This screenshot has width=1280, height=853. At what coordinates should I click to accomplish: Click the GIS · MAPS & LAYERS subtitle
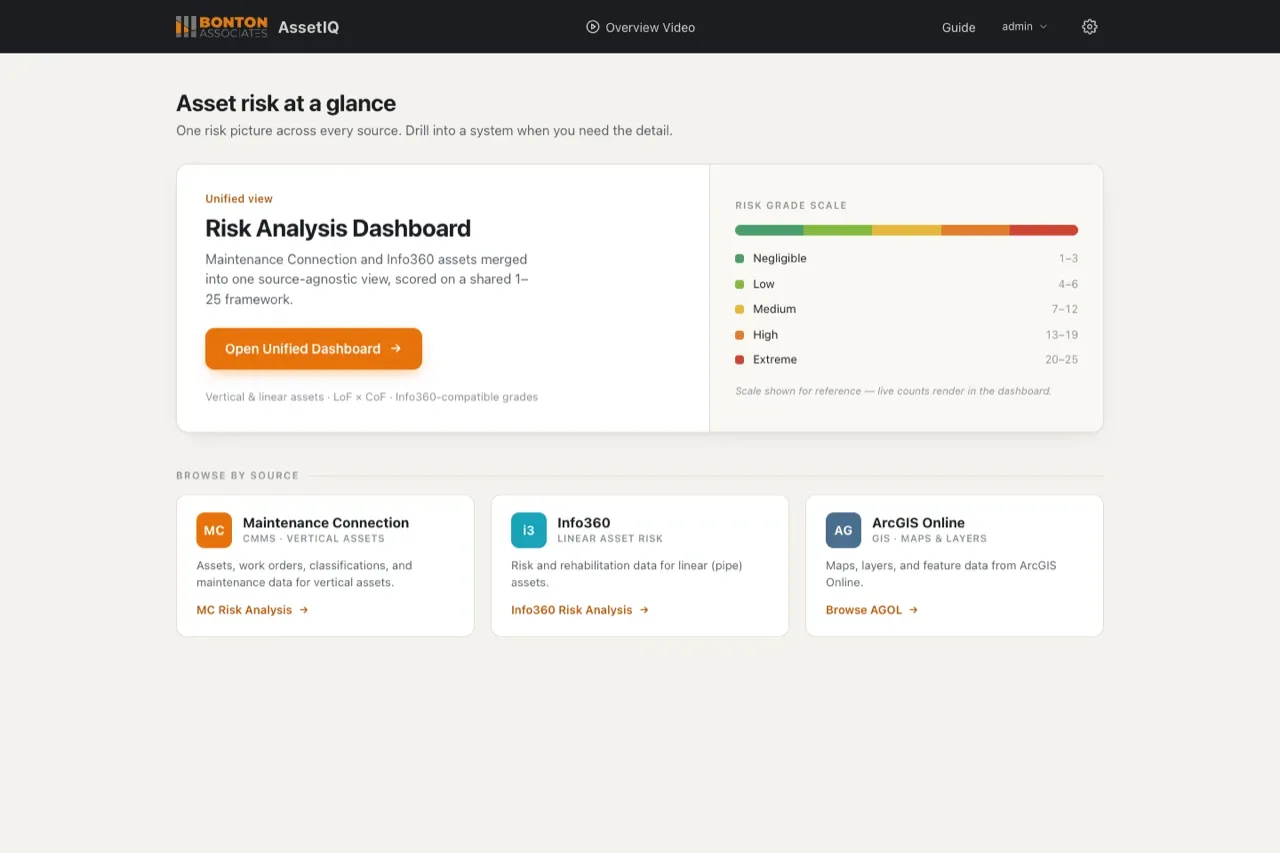[x=929, y=538]
